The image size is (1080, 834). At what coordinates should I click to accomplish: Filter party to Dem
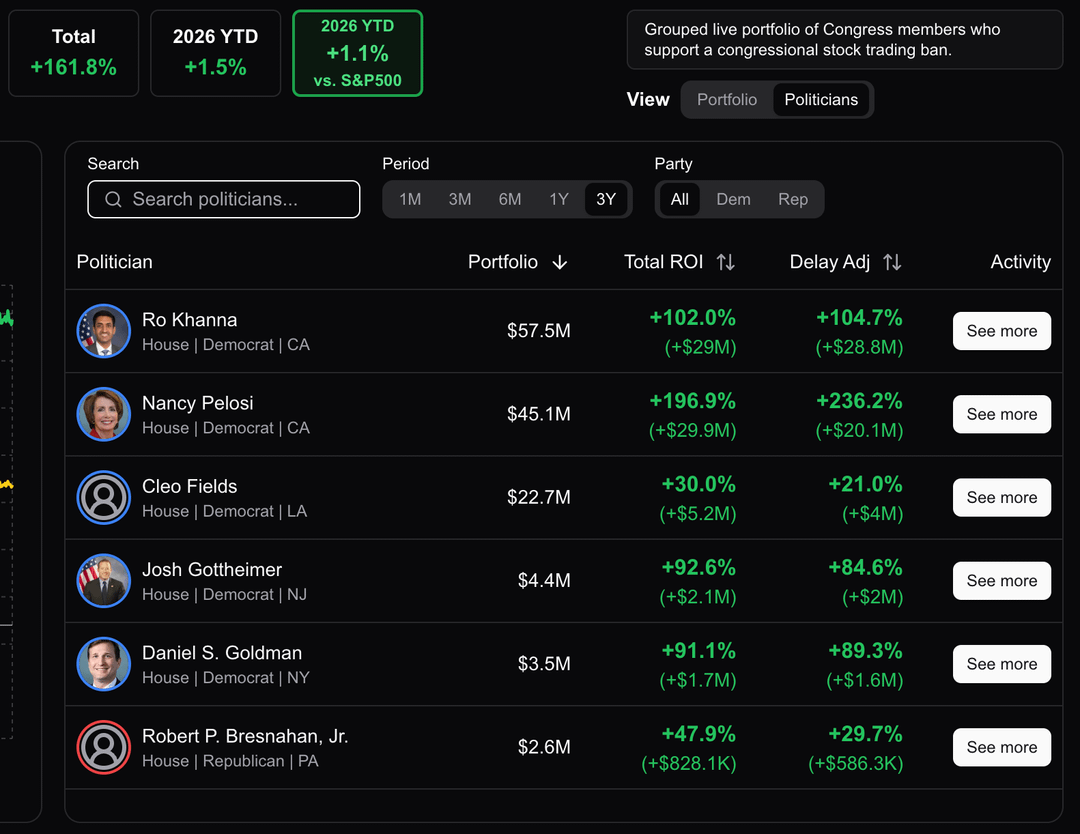click(x=733, y=199)
